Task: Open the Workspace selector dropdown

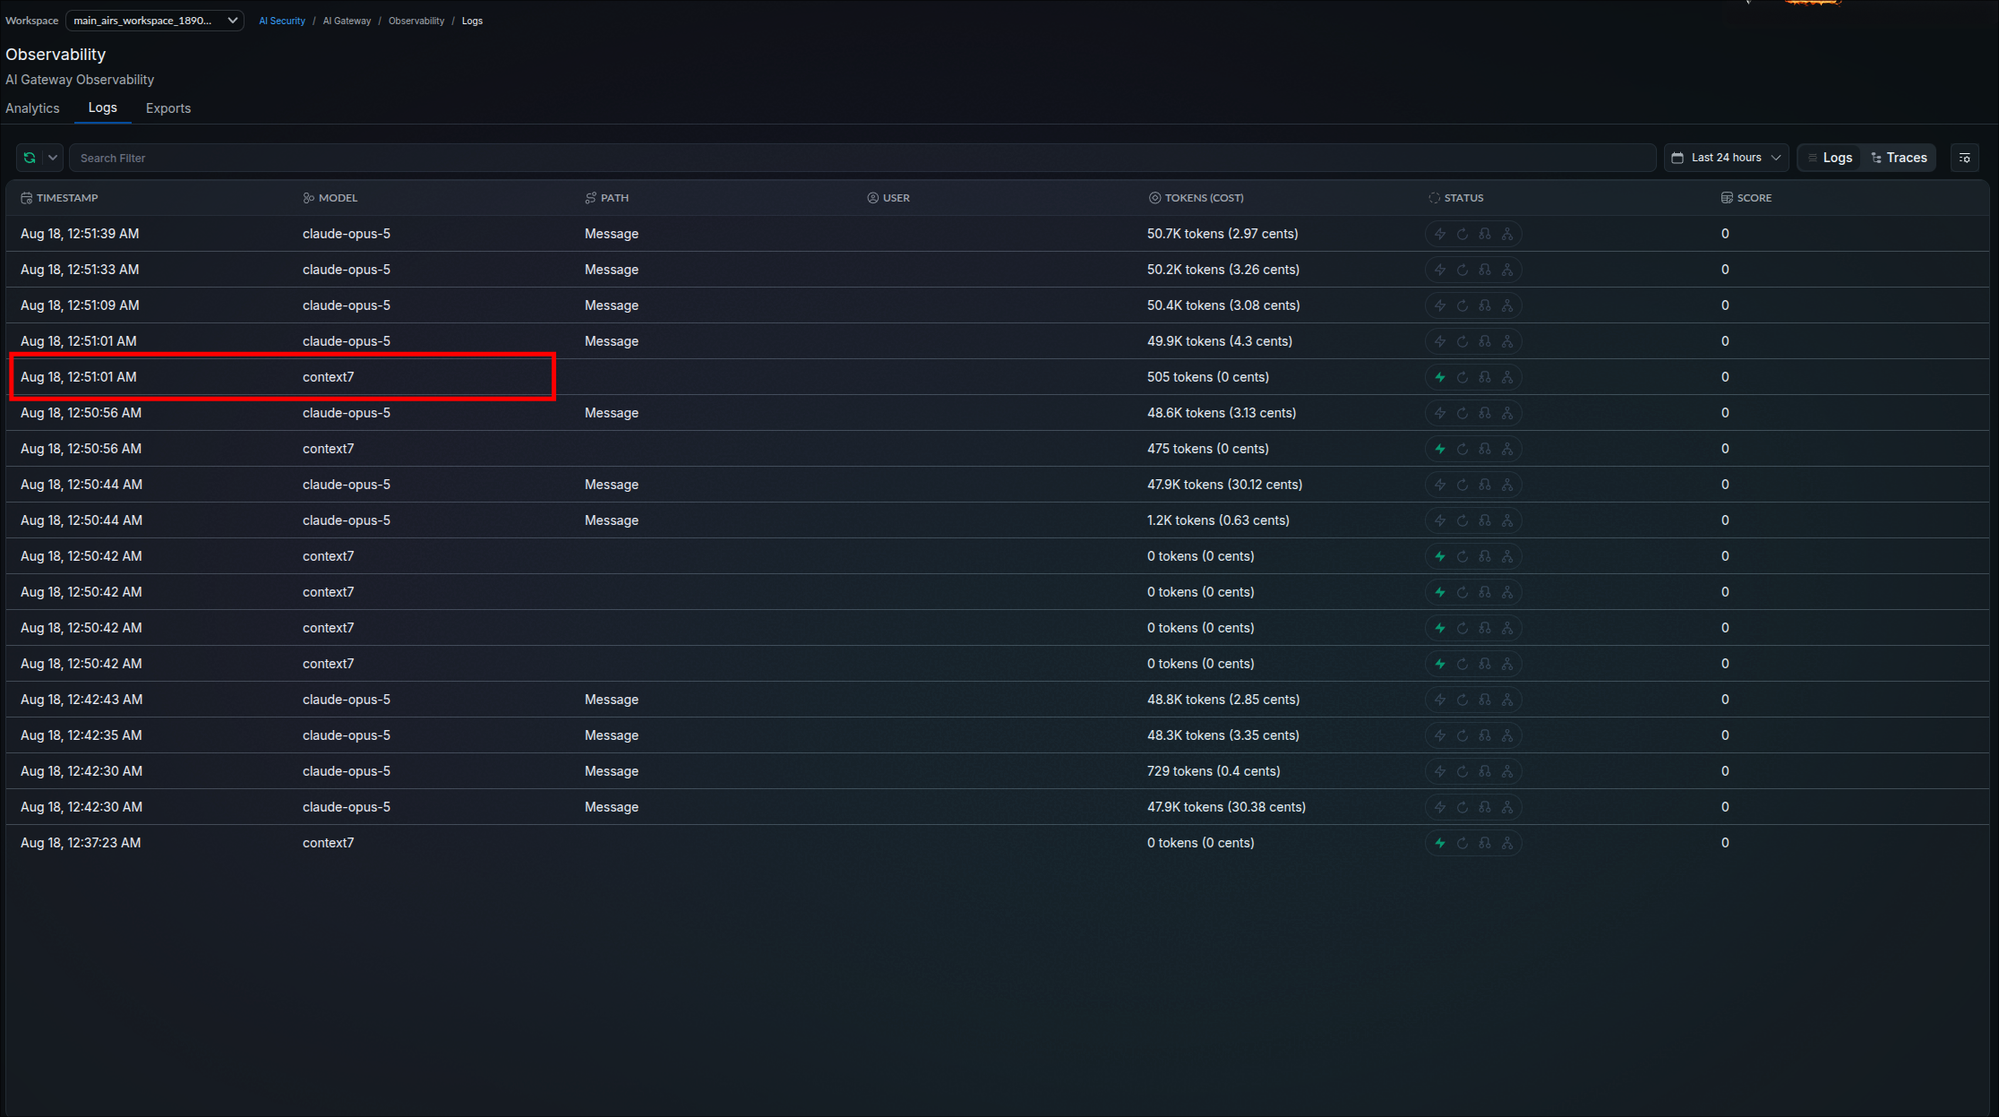Action: [154, 20]
